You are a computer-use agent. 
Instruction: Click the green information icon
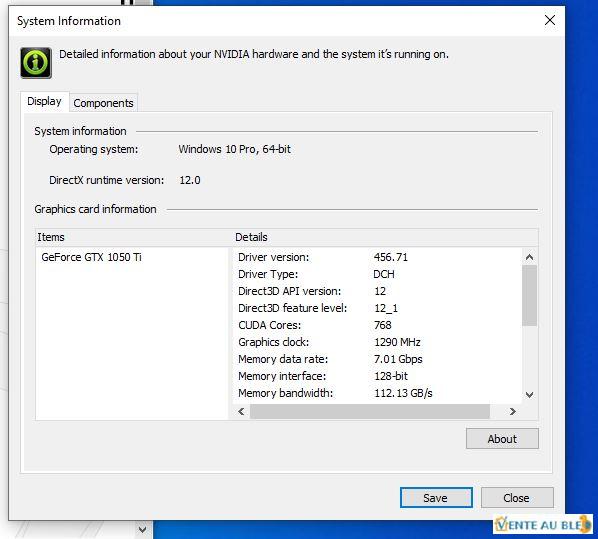(x=36, y=63)
